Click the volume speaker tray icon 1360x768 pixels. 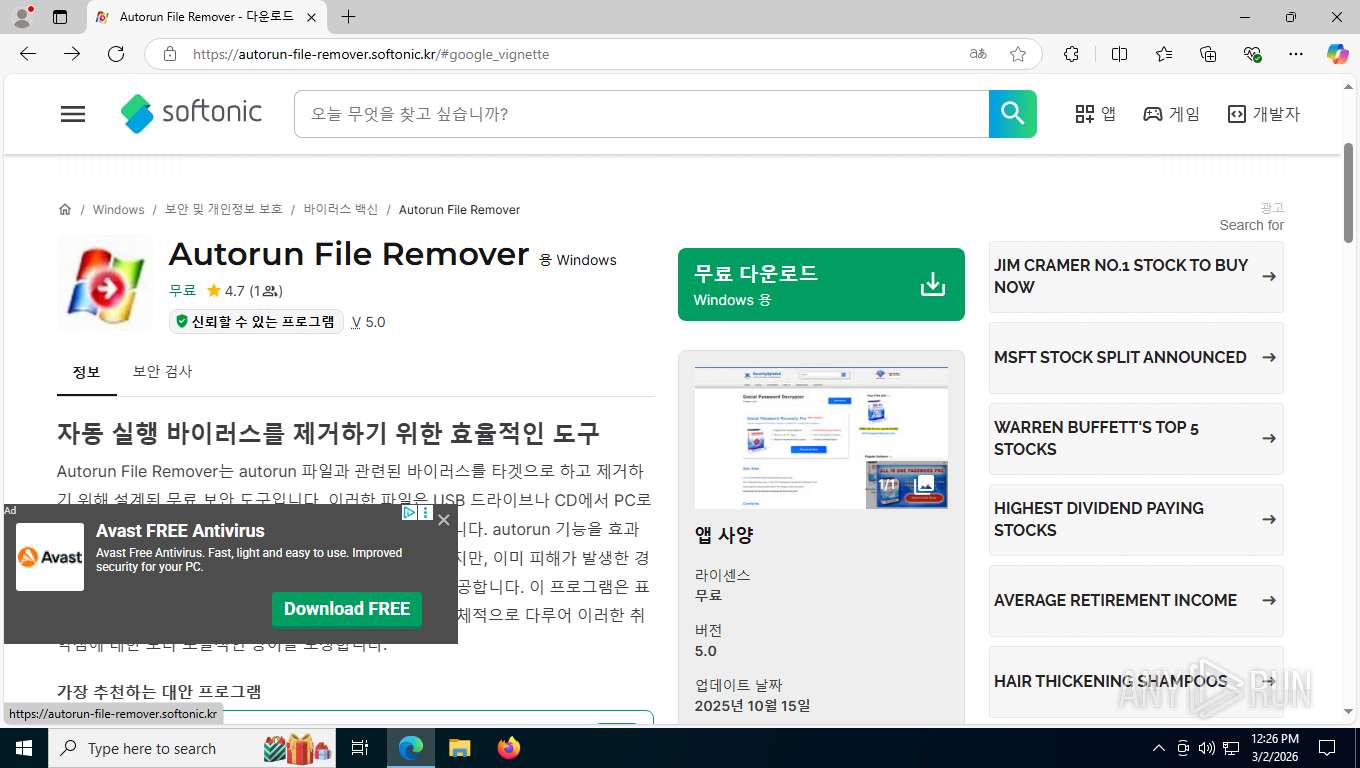1206,748
